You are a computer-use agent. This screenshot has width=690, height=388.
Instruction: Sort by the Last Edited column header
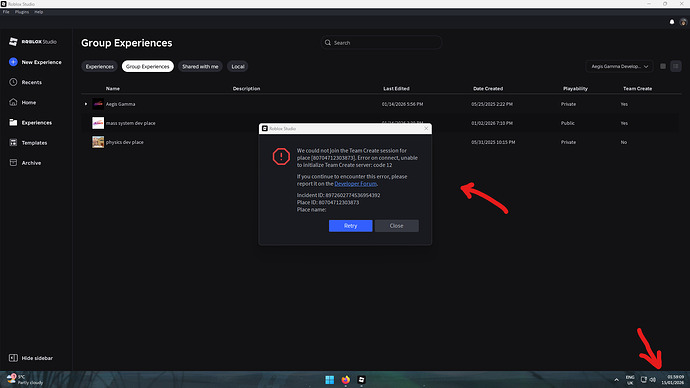(396, 88)
